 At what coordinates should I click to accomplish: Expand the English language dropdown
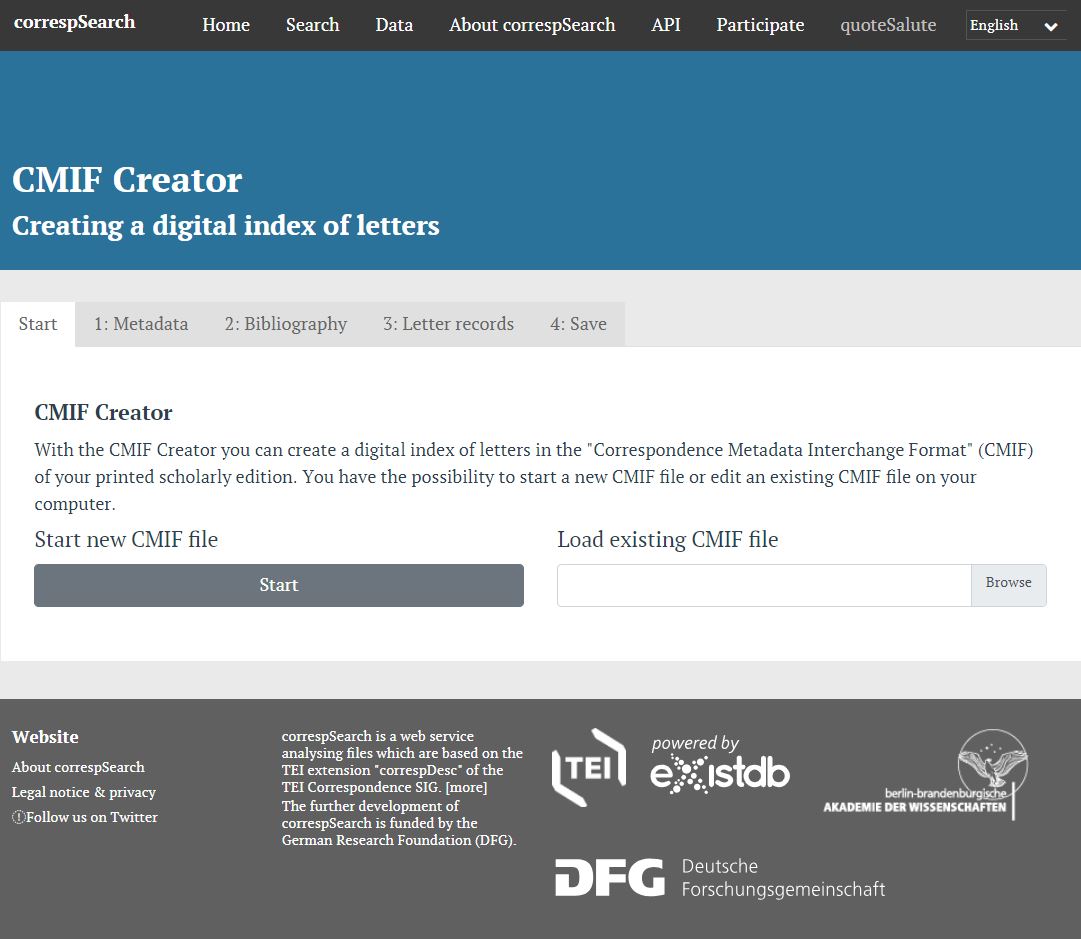click(1016, 26)
